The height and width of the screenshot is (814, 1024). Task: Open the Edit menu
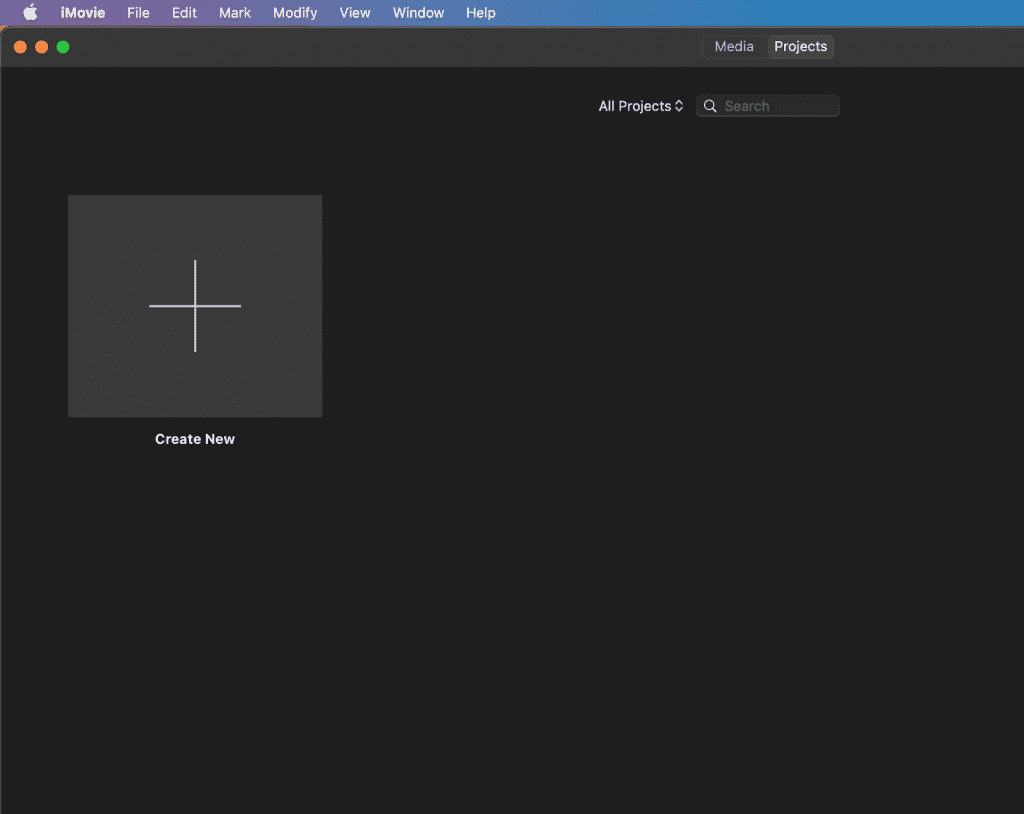[x=184, y=12]
